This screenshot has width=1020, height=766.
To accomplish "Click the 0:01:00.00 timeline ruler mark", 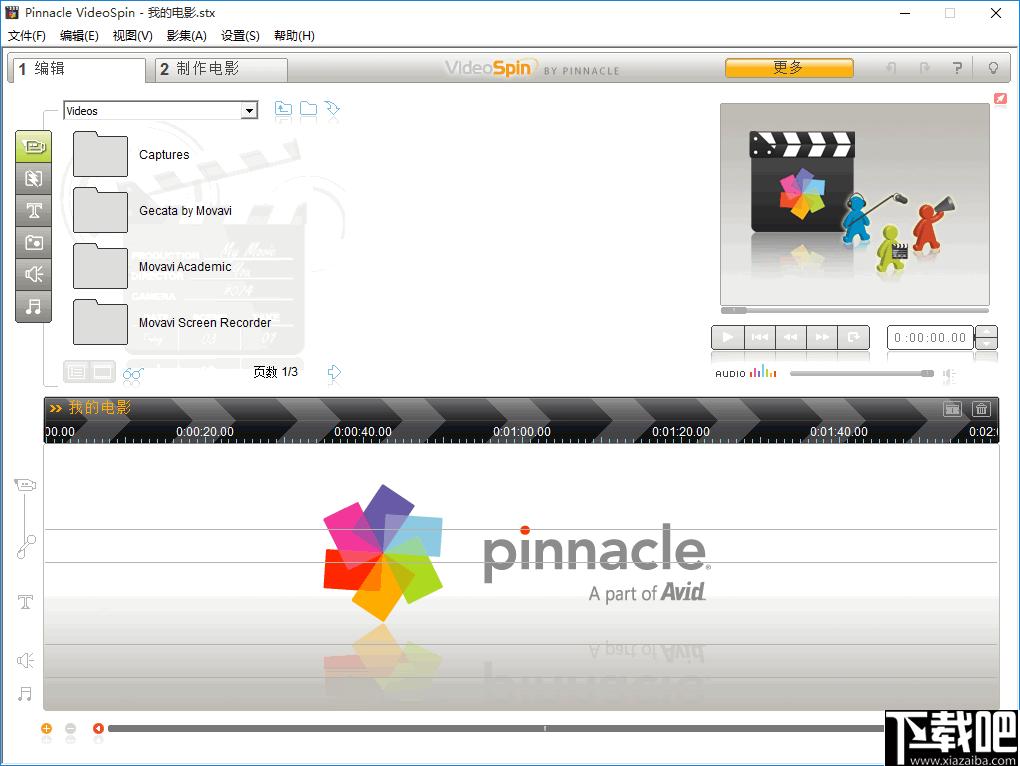I will [x=522, y=432].
